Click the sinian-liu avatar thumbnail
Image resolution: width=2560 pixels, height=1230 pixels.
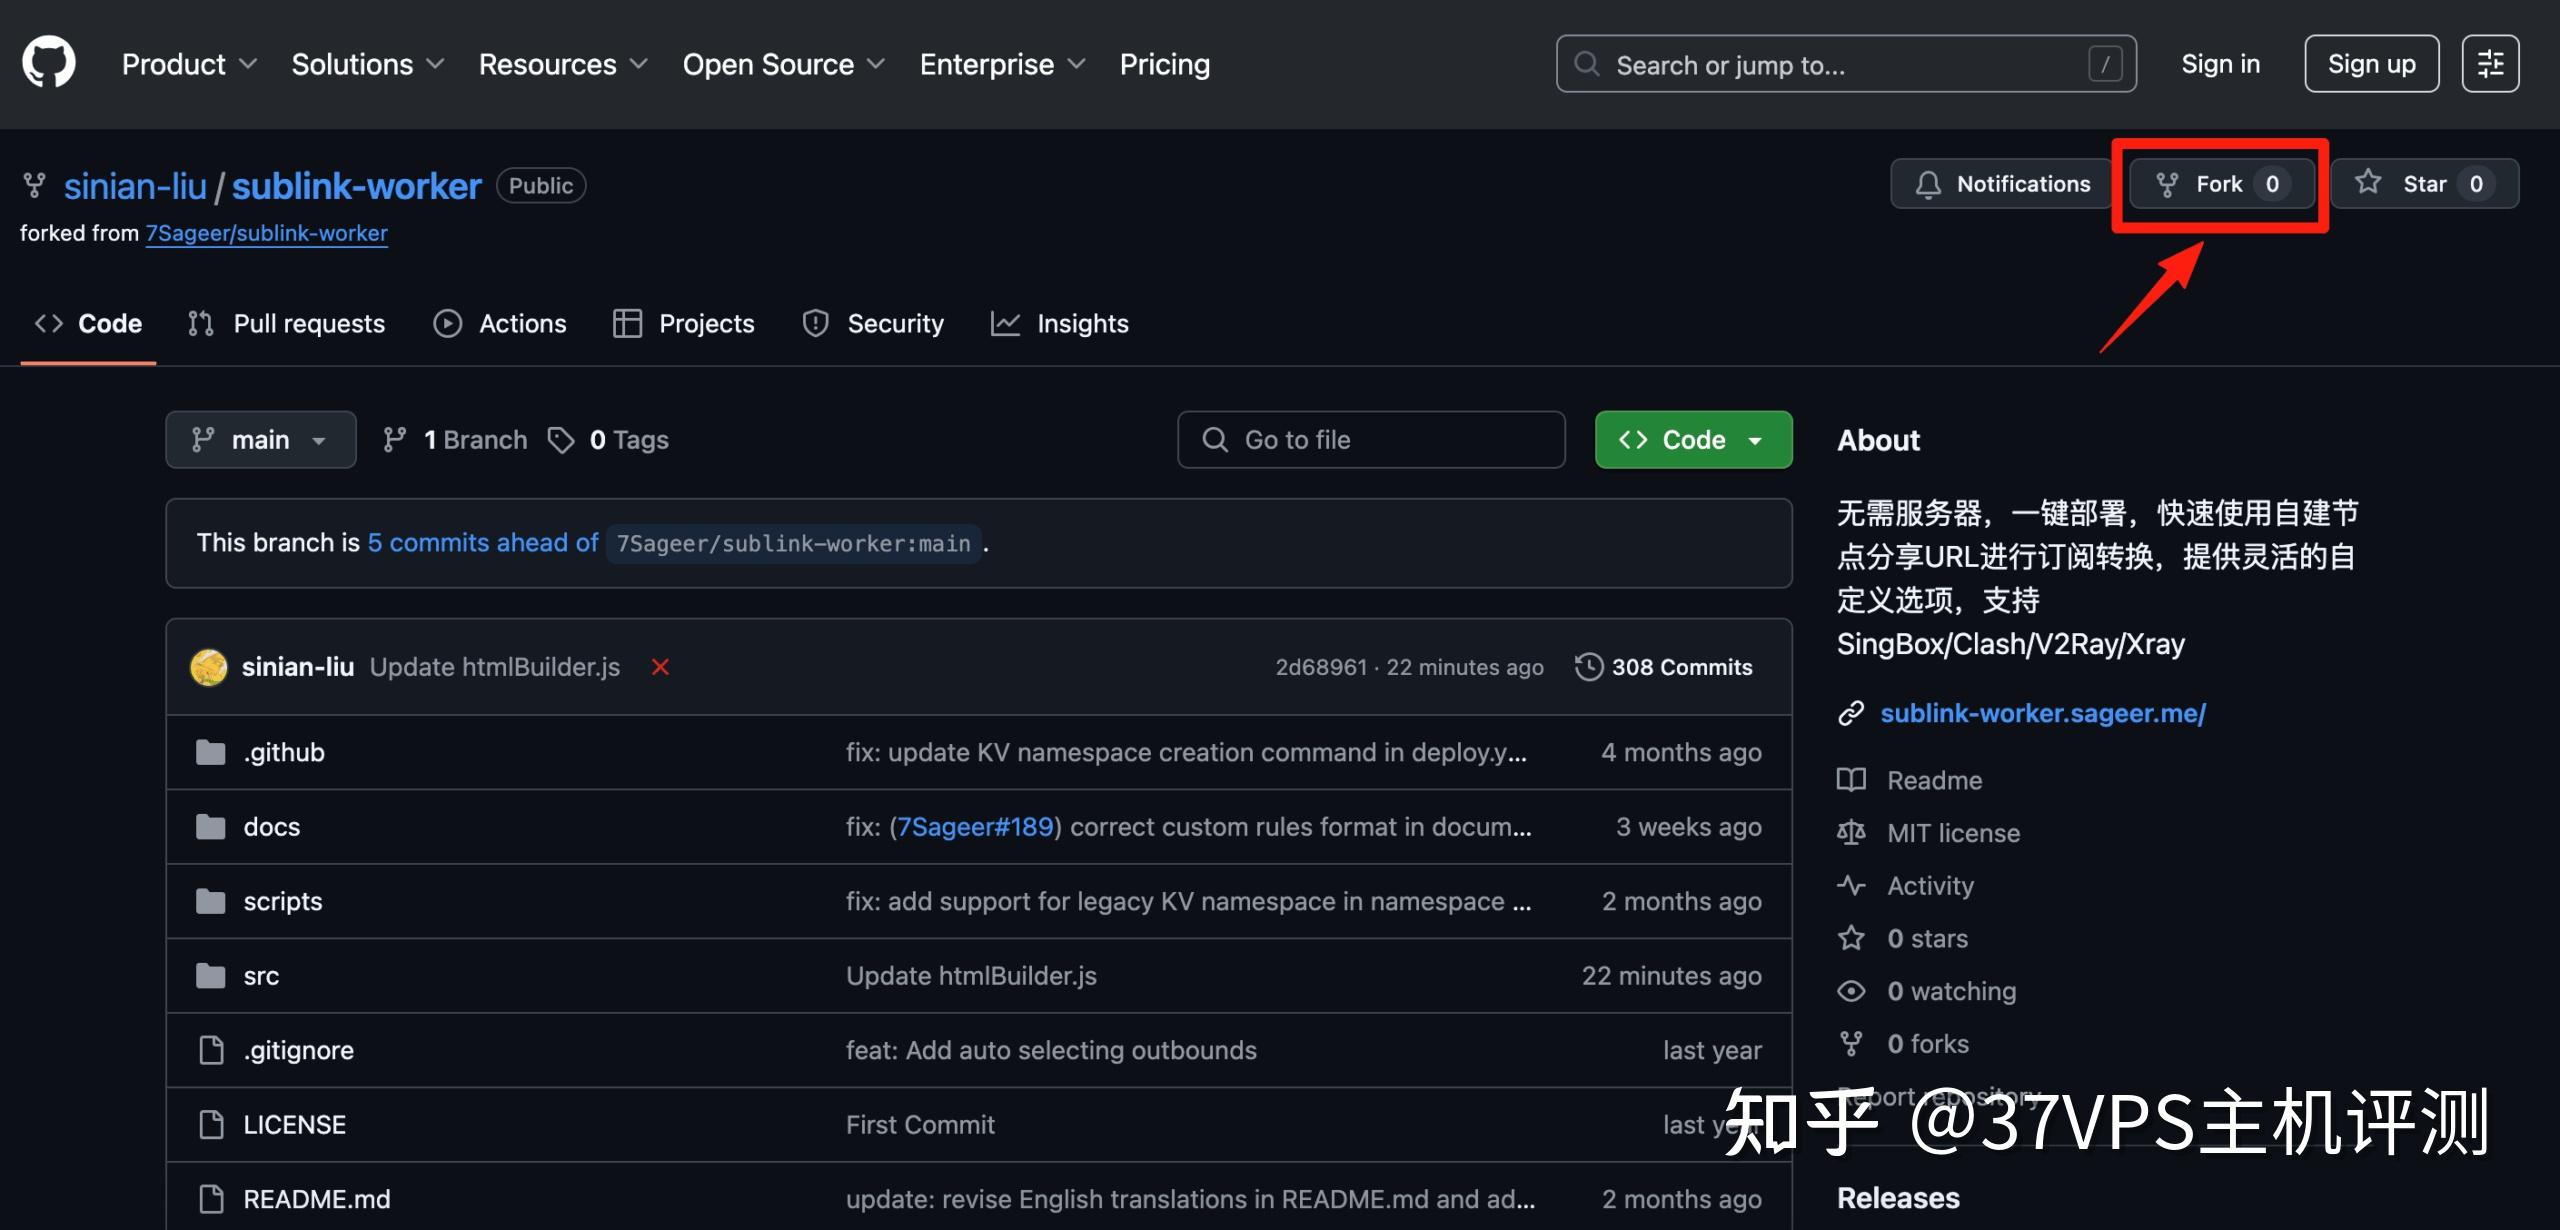(x=209, y=666)
